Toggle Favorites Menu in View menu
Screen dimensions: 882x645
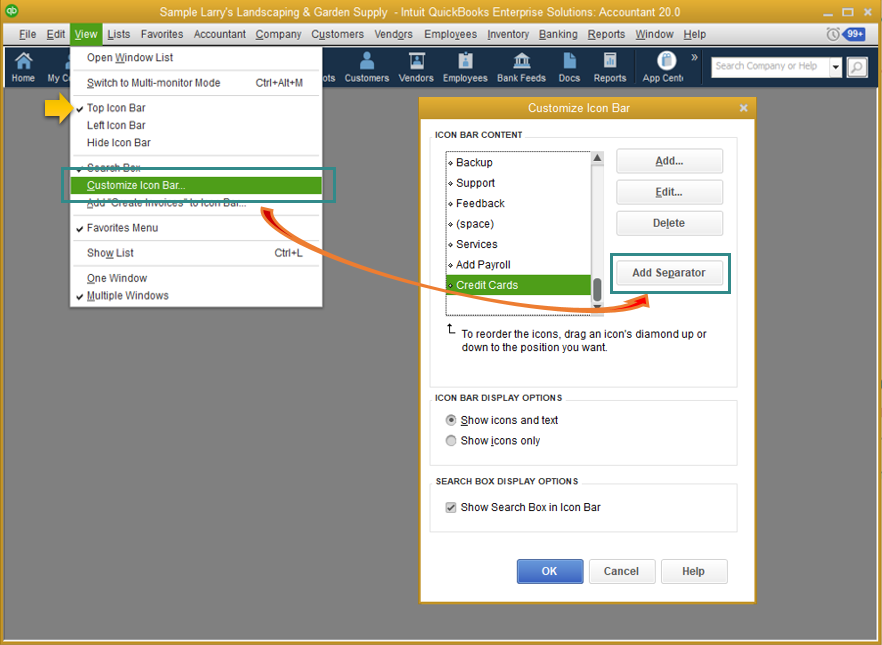[196, 228]
